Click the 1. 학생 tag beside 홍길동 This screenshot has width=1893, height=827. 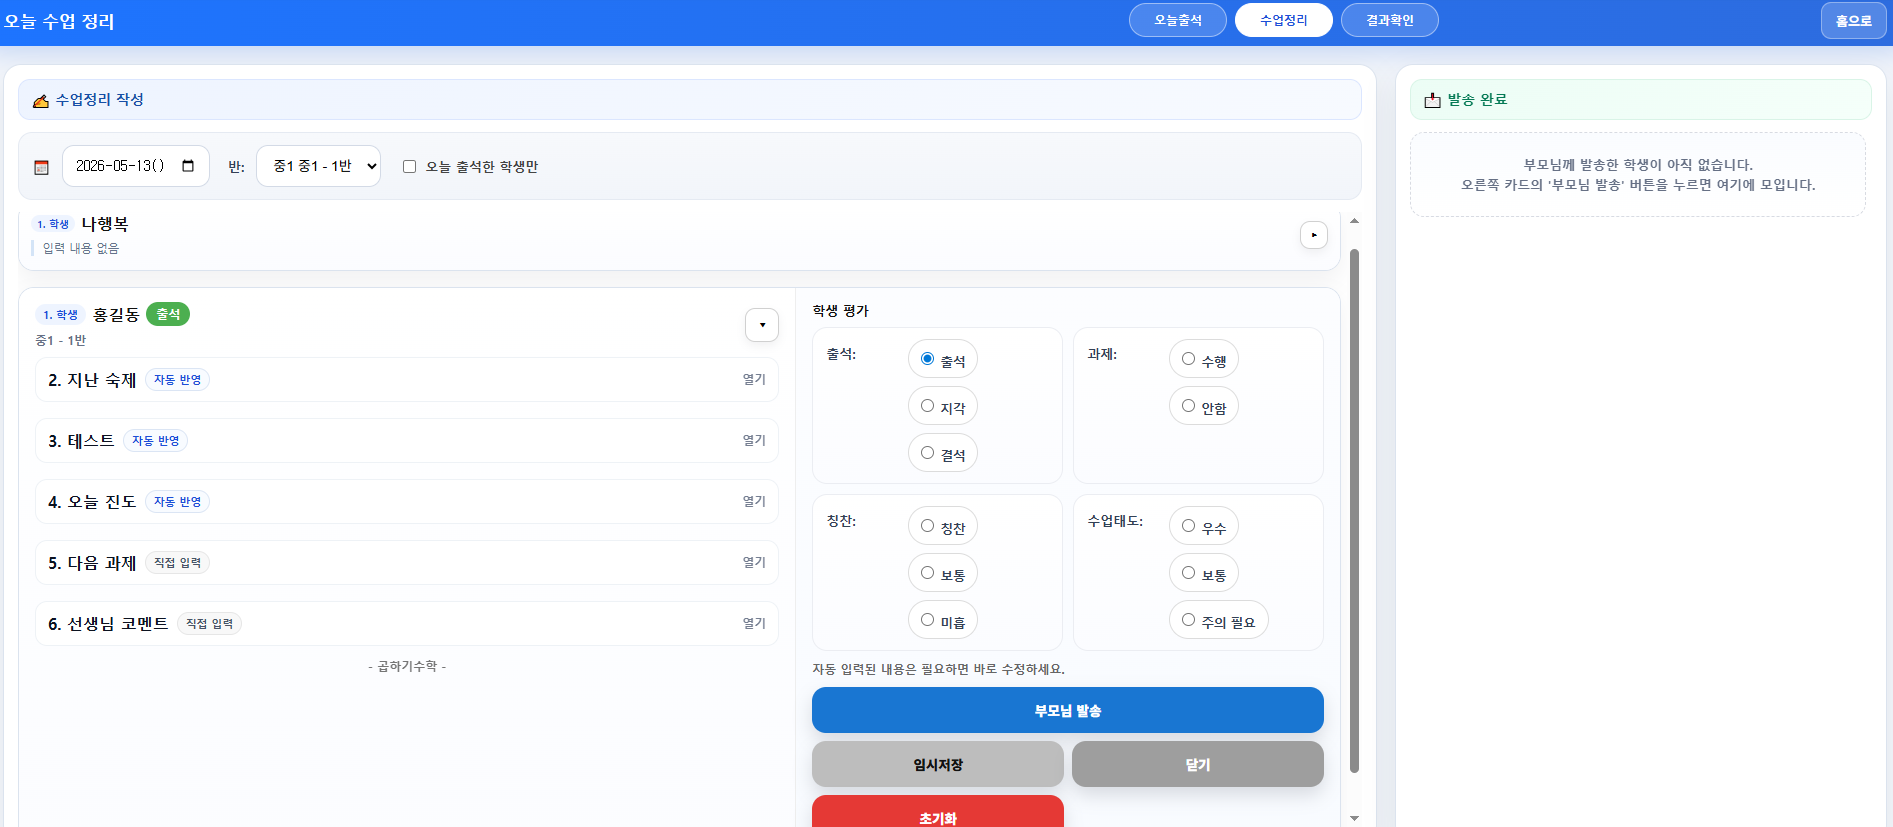click(x=60, y=315)
